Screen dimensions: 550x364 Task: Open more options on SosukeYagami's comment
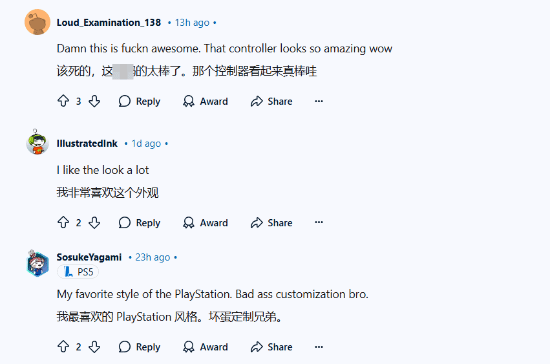(x=318, y=346)
